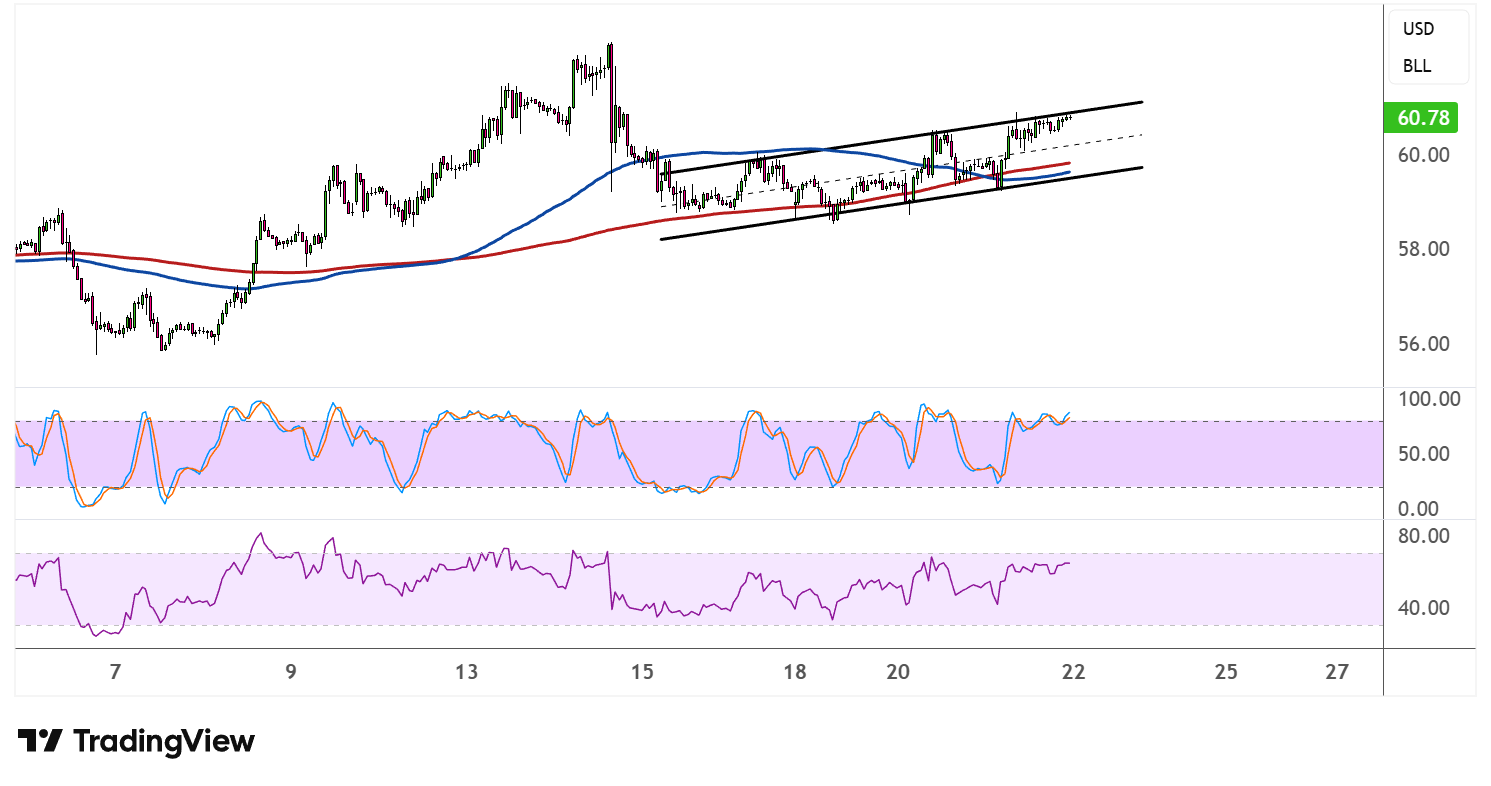The height and width of the screenshot is (786, 1491).
Task: Click the 100.00 stochastic scale value
Action: click(x=1428, y=399)
